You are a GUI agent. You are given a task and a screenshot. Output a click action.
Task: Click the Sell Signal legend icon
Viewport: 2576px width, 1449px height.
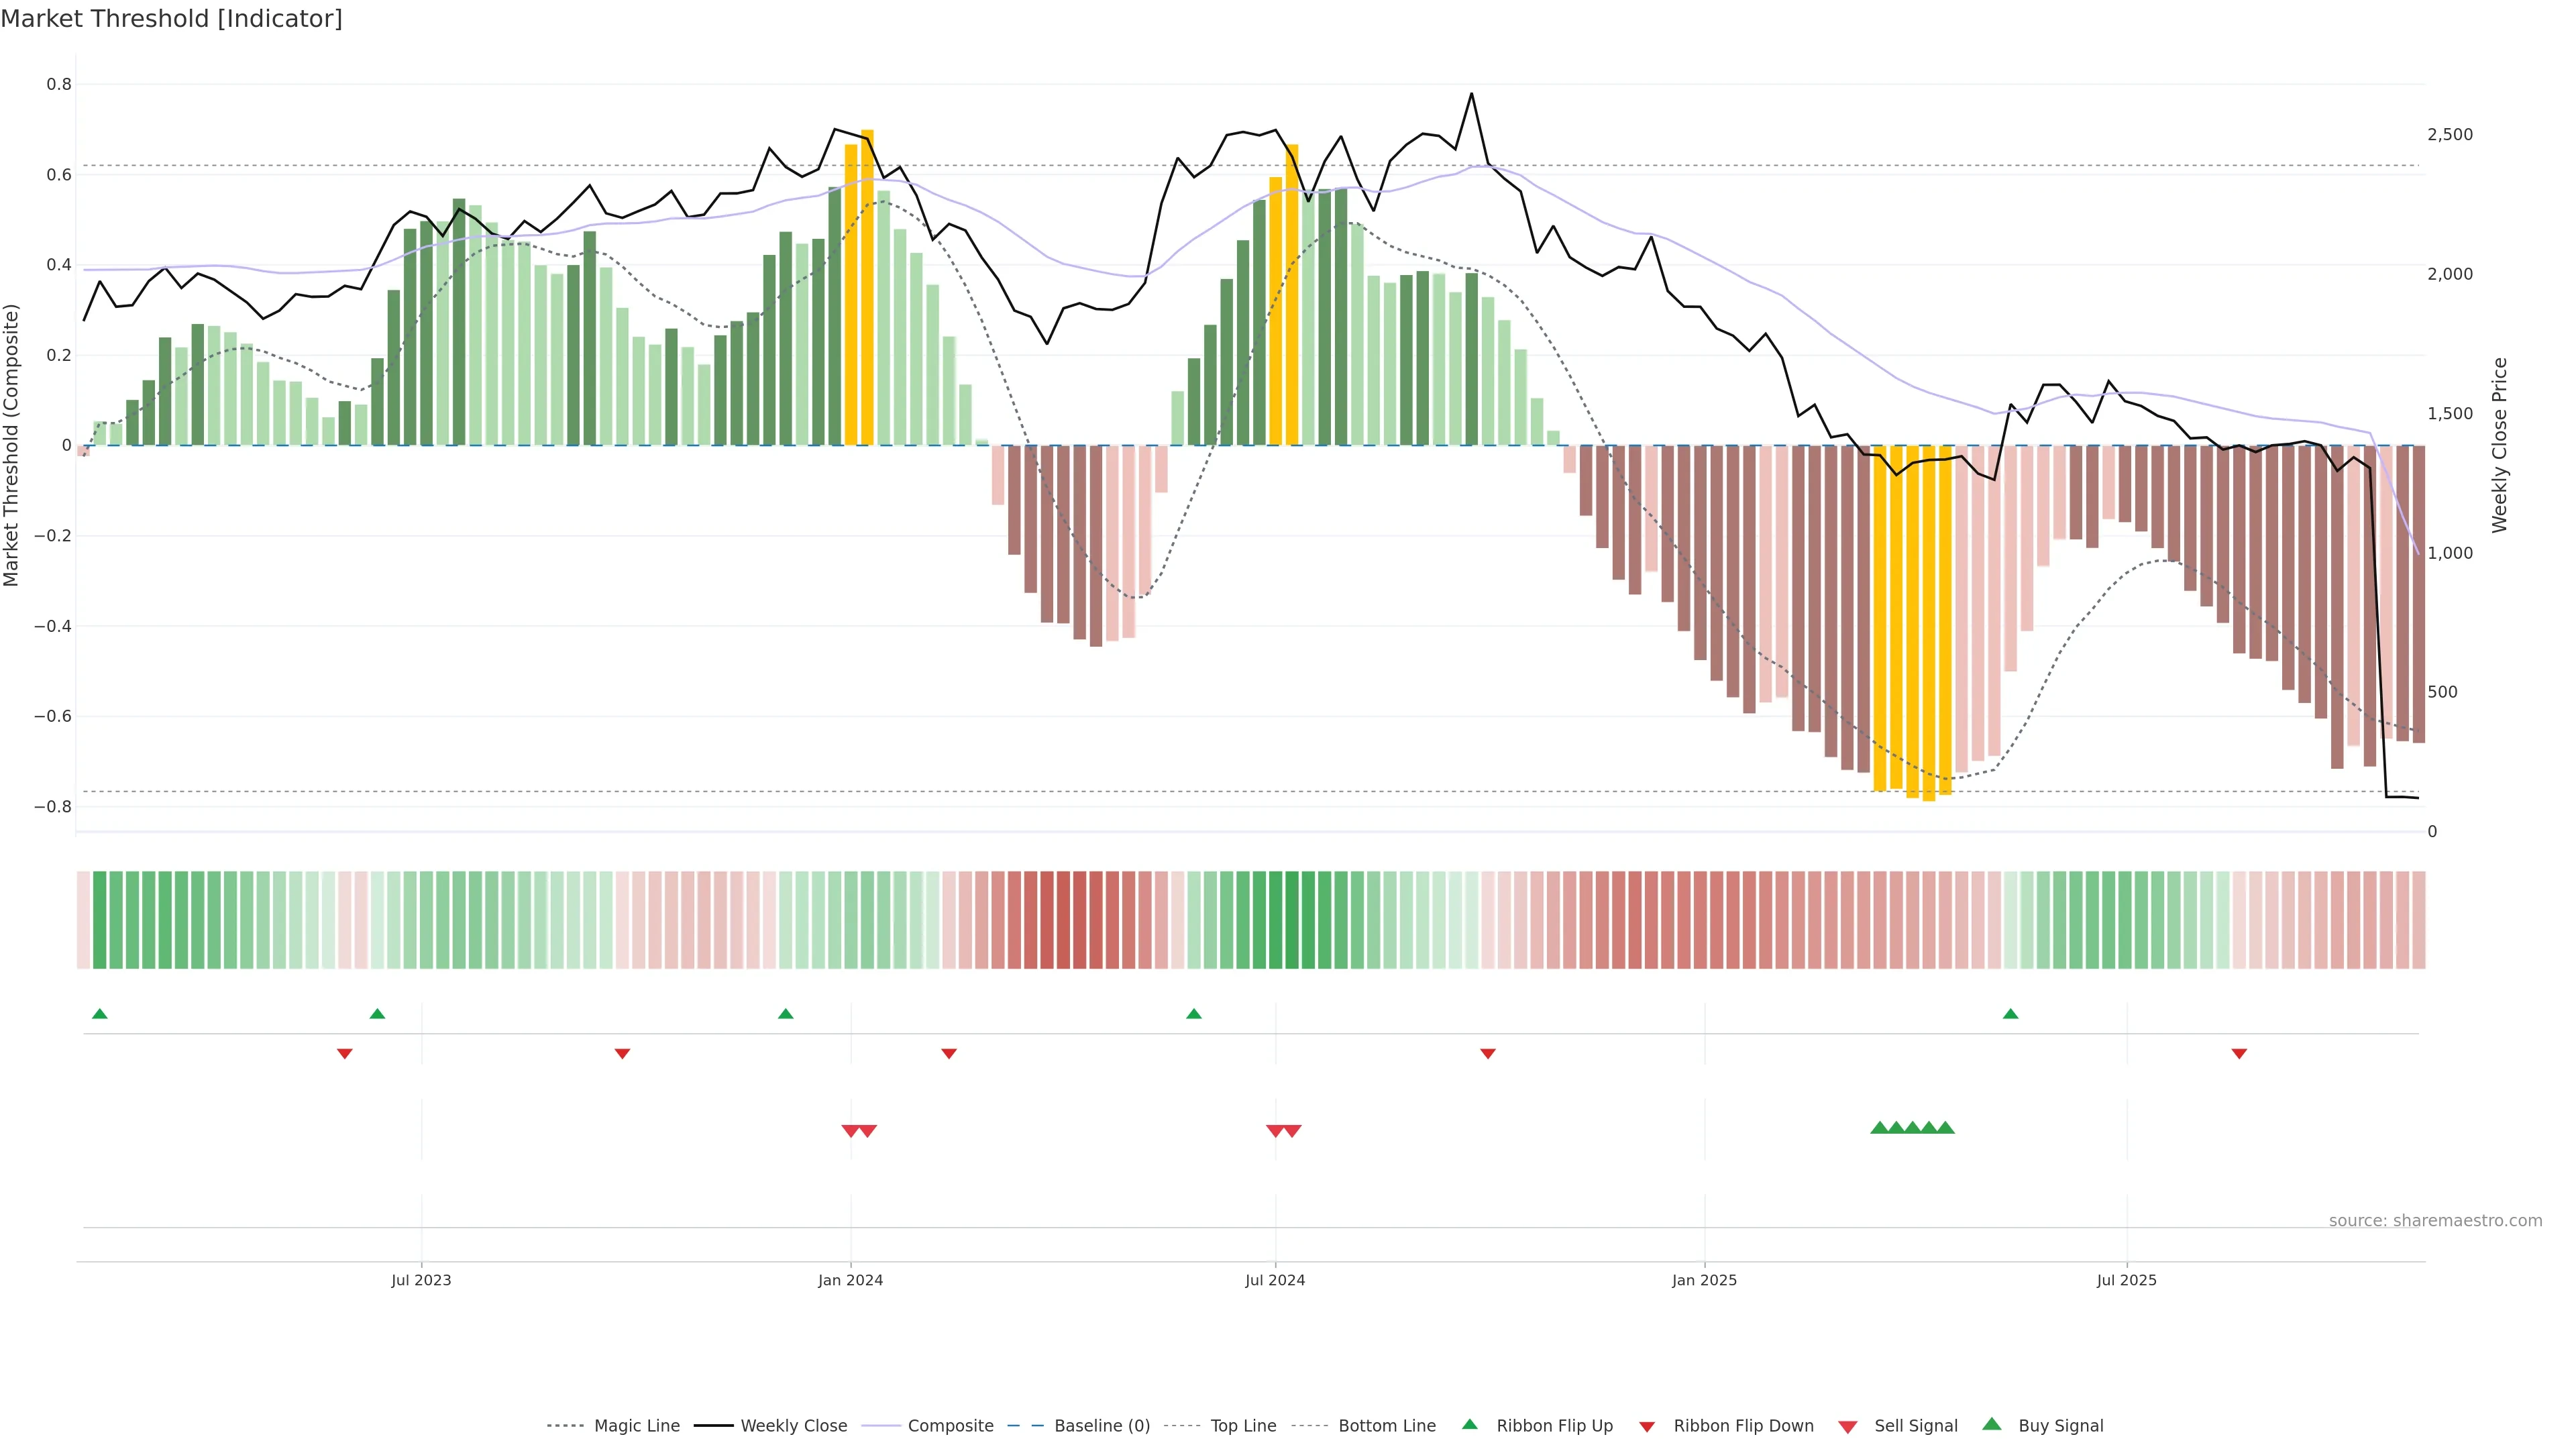click(1848, 1427)
